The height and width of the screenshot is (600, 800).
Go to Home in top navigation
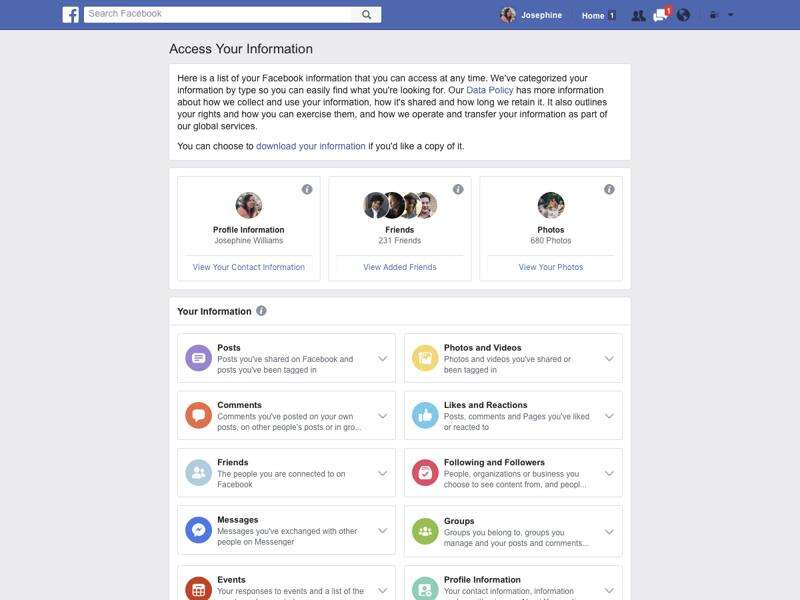coord(593,16)
